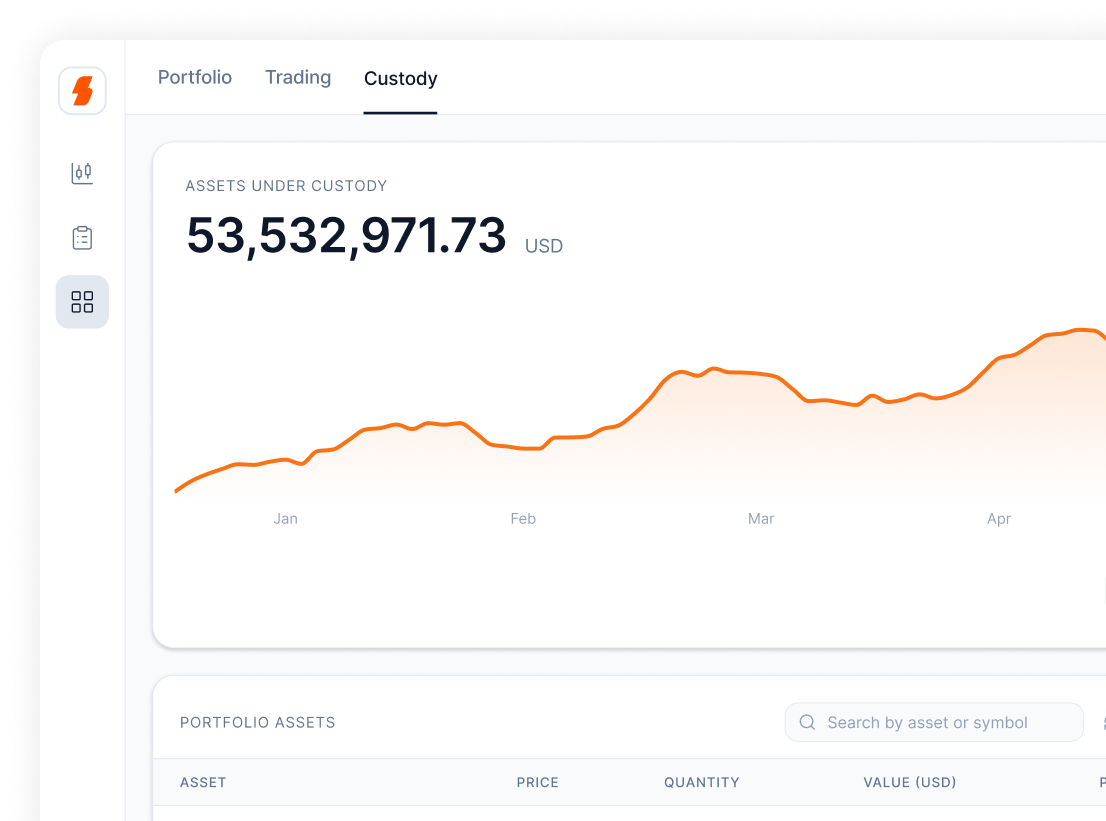Click the 53,532,971.73 custody total

pyautogui.click(x=346, y=236)
